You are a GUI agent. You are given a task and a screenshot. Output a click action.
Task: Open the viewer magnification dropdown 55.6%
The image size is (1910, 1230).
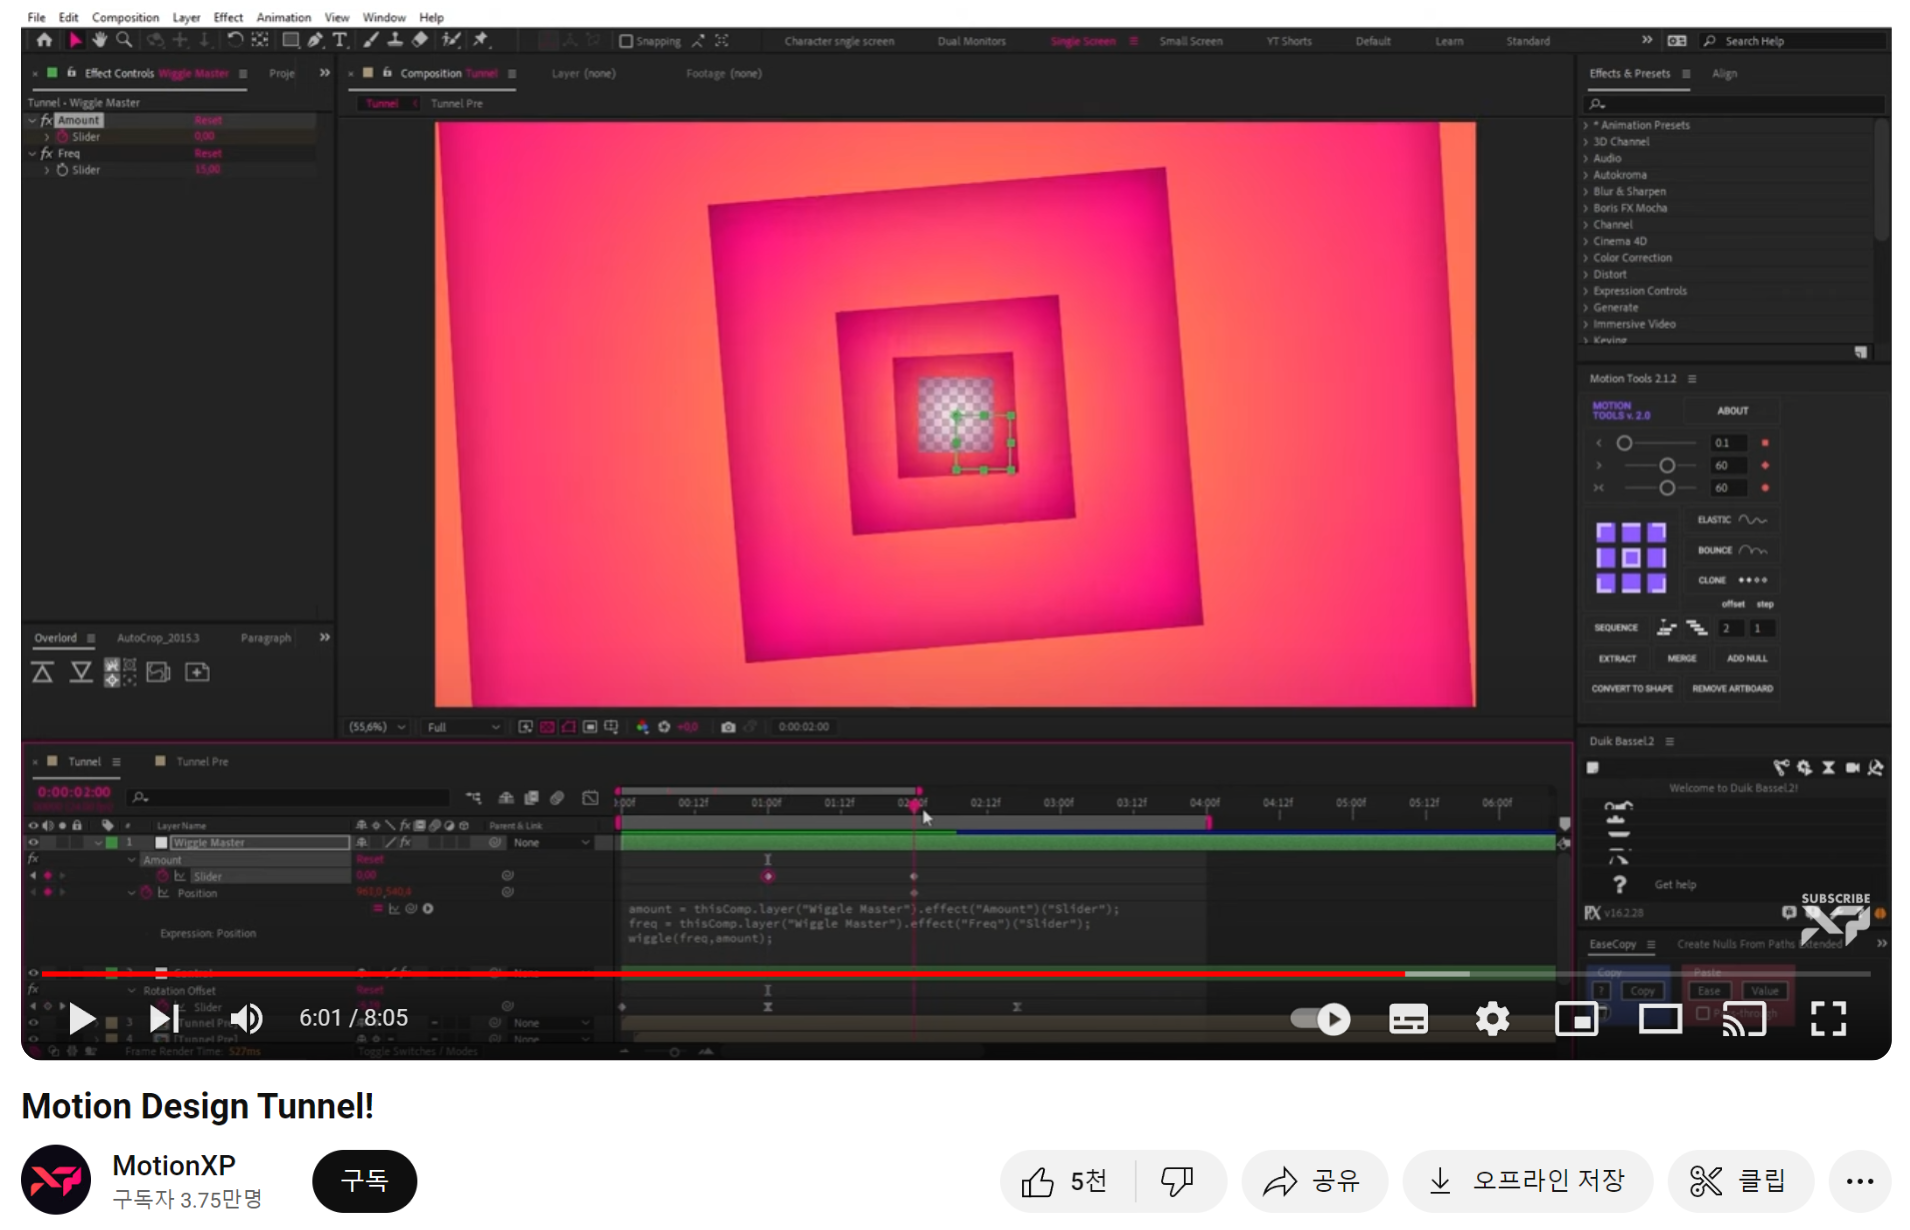[x=376, y=727]
